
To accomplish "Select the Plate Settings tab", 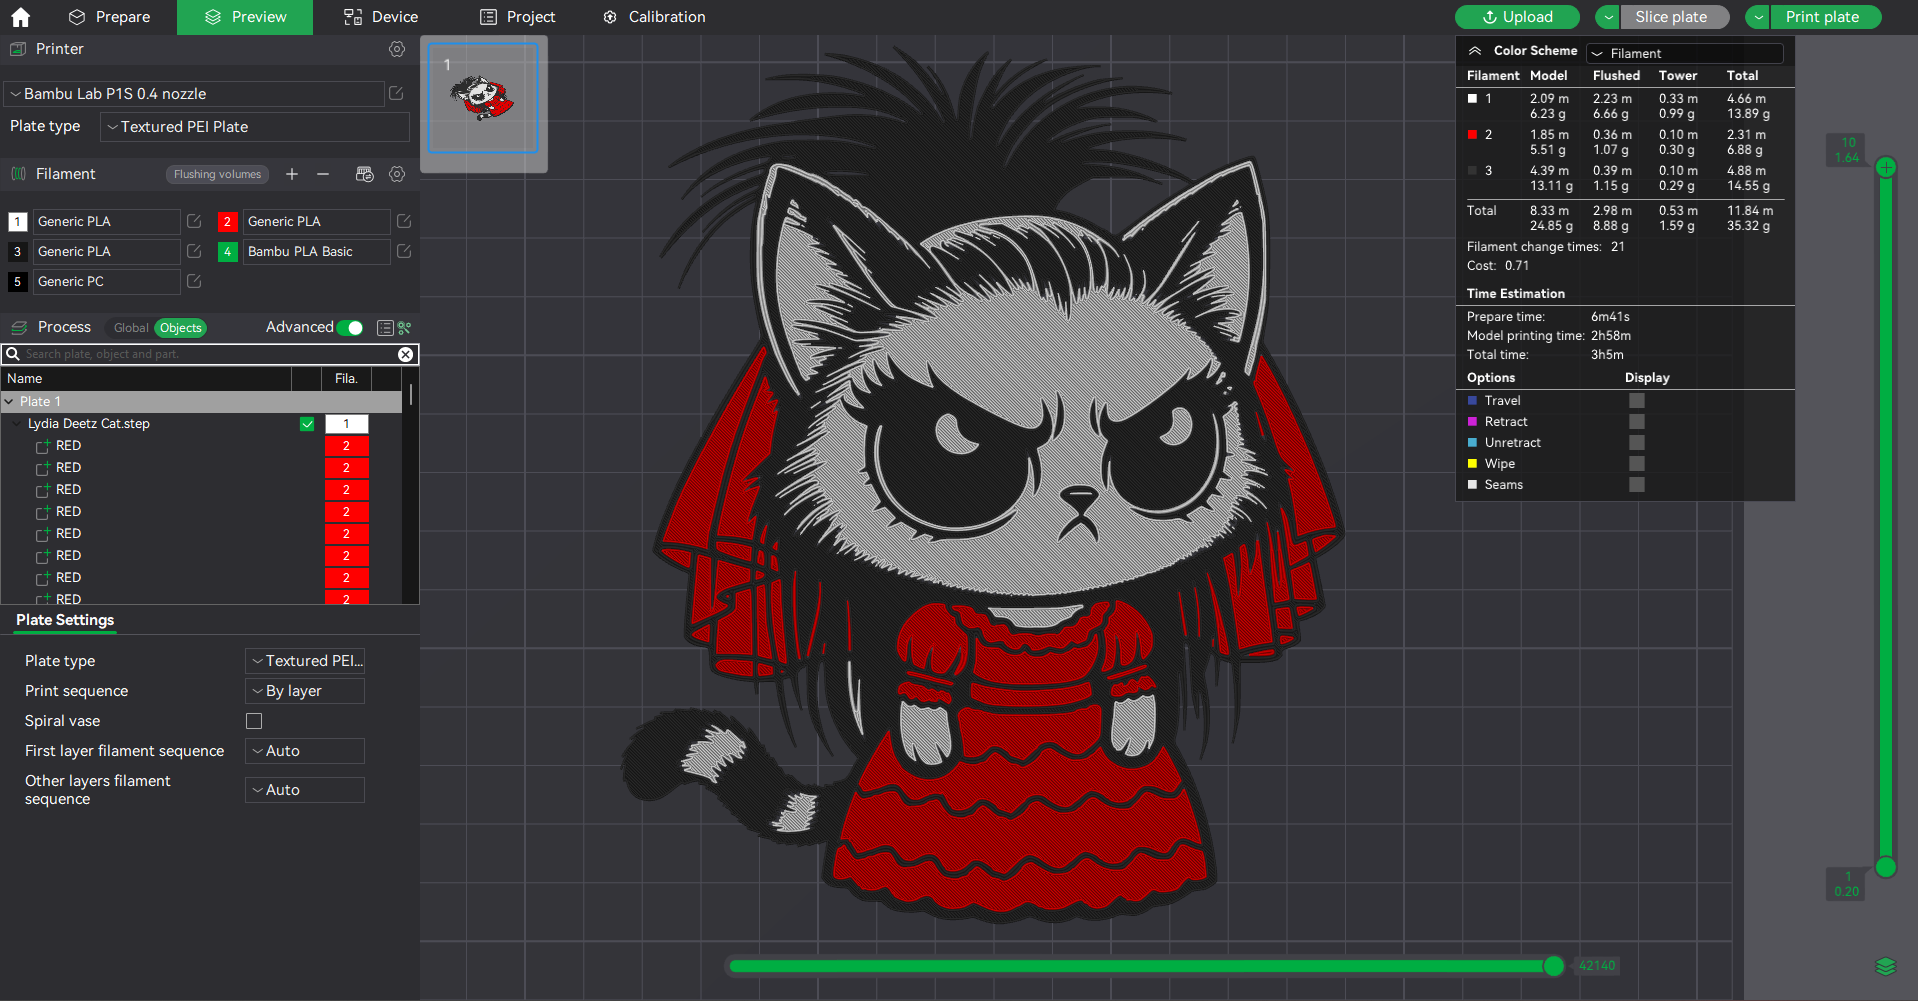I will coord(65,620).
